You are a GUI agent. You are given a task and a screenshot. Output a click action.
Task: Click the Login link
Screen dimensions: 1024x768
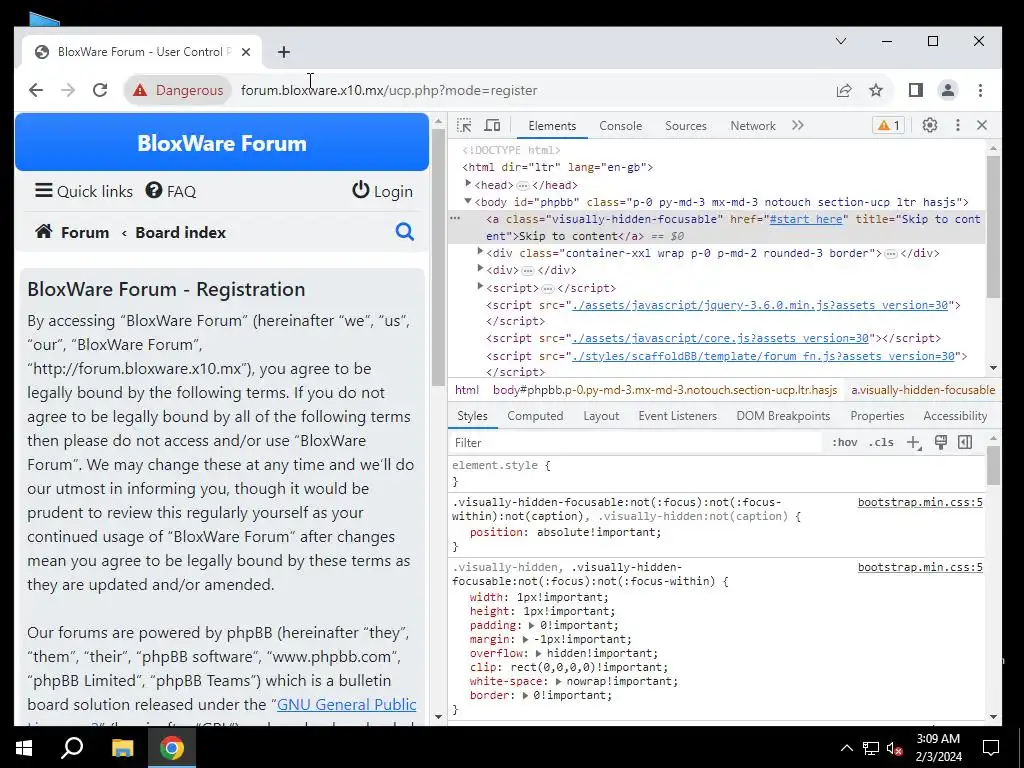point(383,191)
